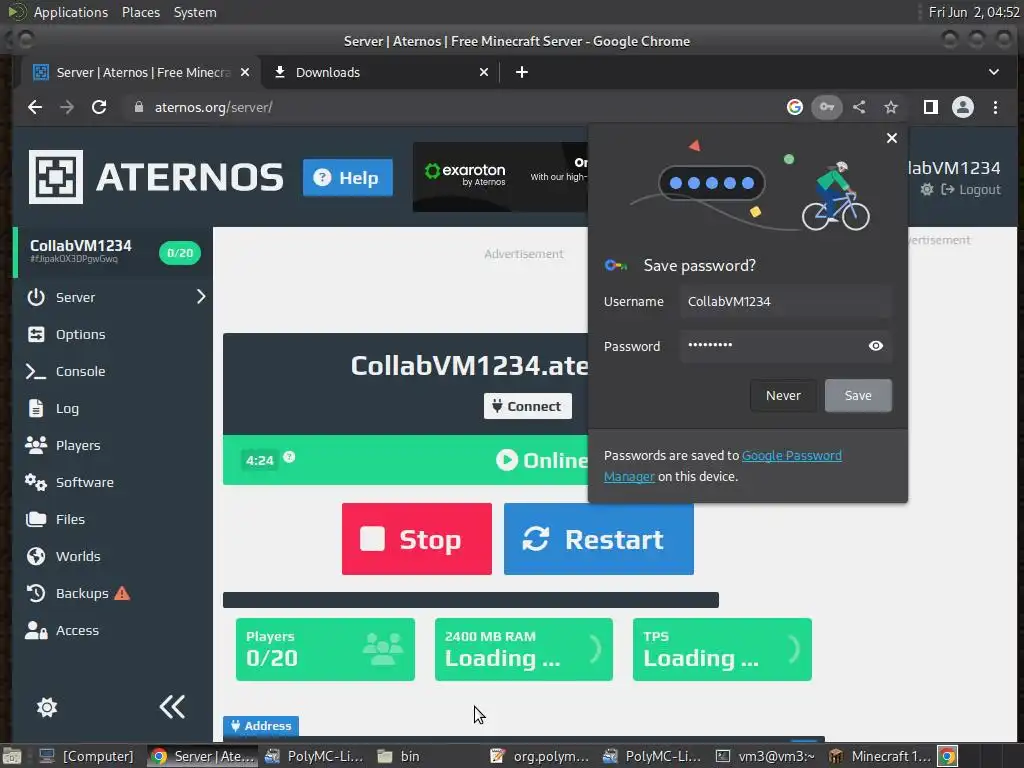Open account settings gear near Logout
Screen dimensions: 1024x768
[x=927, y=189]
